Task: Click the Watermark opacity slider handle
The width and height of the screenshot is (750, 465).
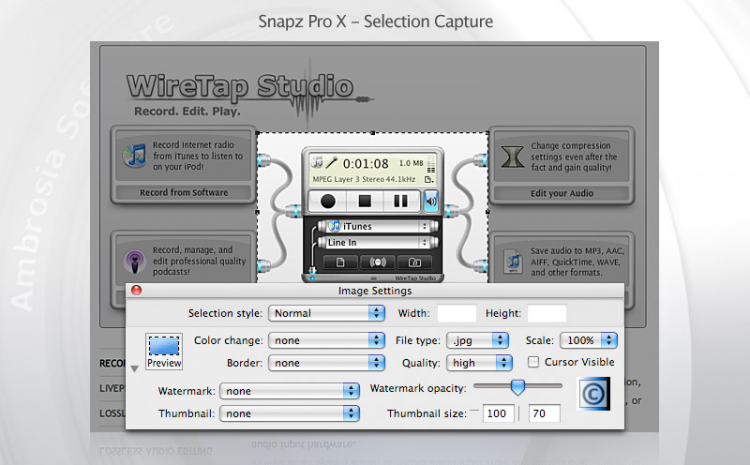Action: click(x=518, y=387)
